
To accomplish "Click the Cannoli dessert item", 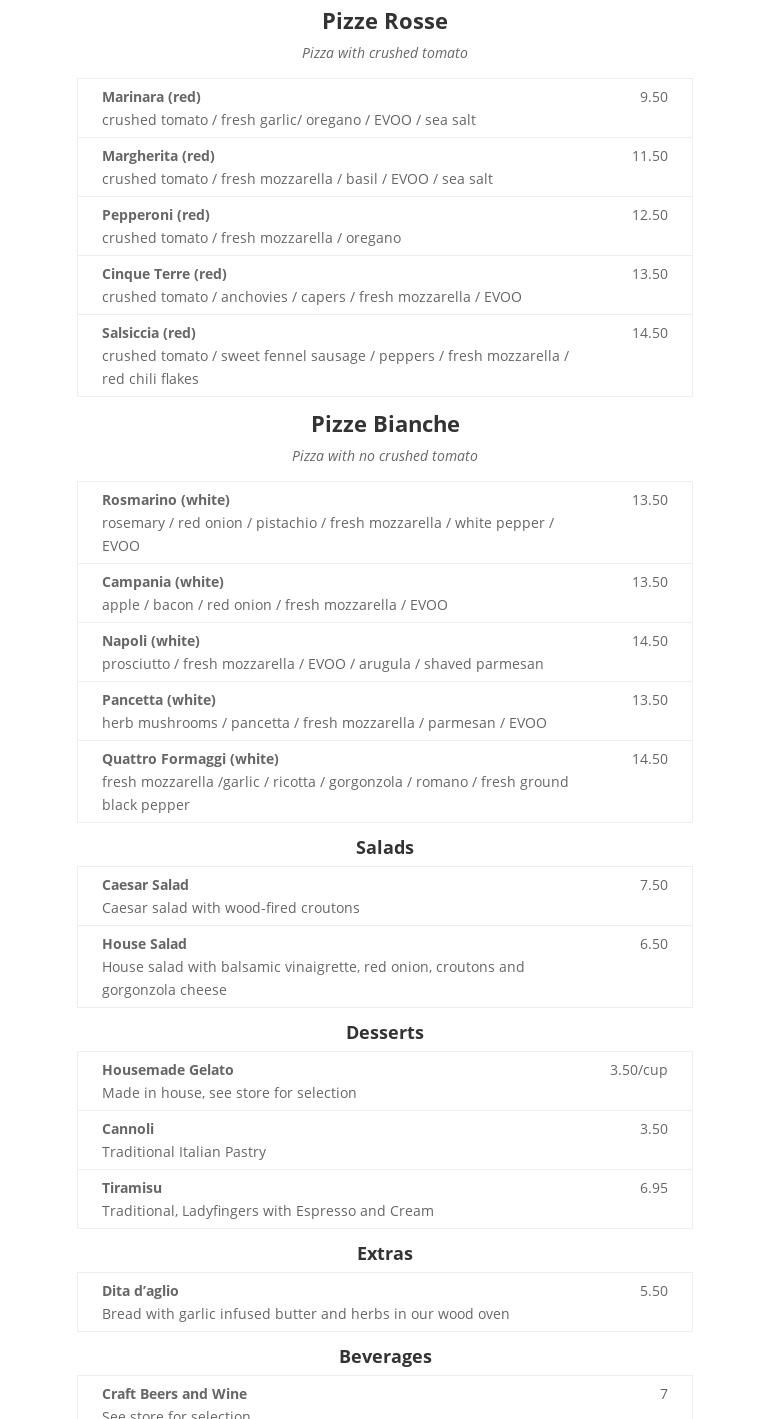I will tap(128, 1129).
